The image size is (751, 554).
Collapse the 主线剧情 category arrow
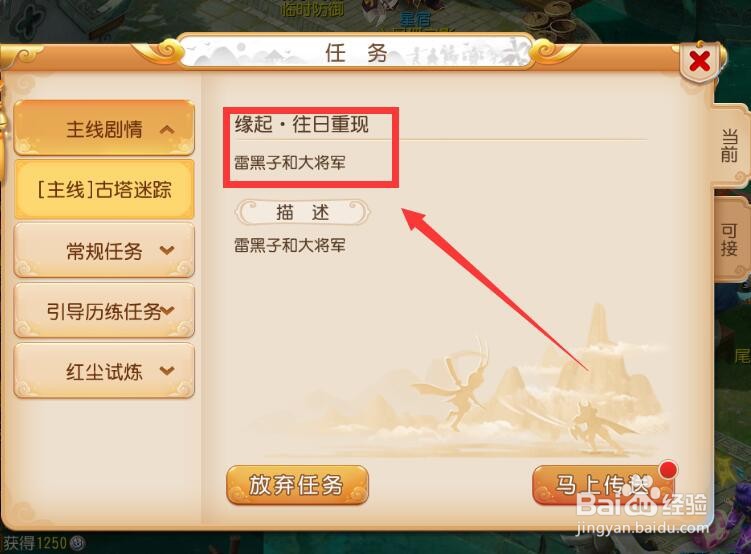(x=167, y=129)
